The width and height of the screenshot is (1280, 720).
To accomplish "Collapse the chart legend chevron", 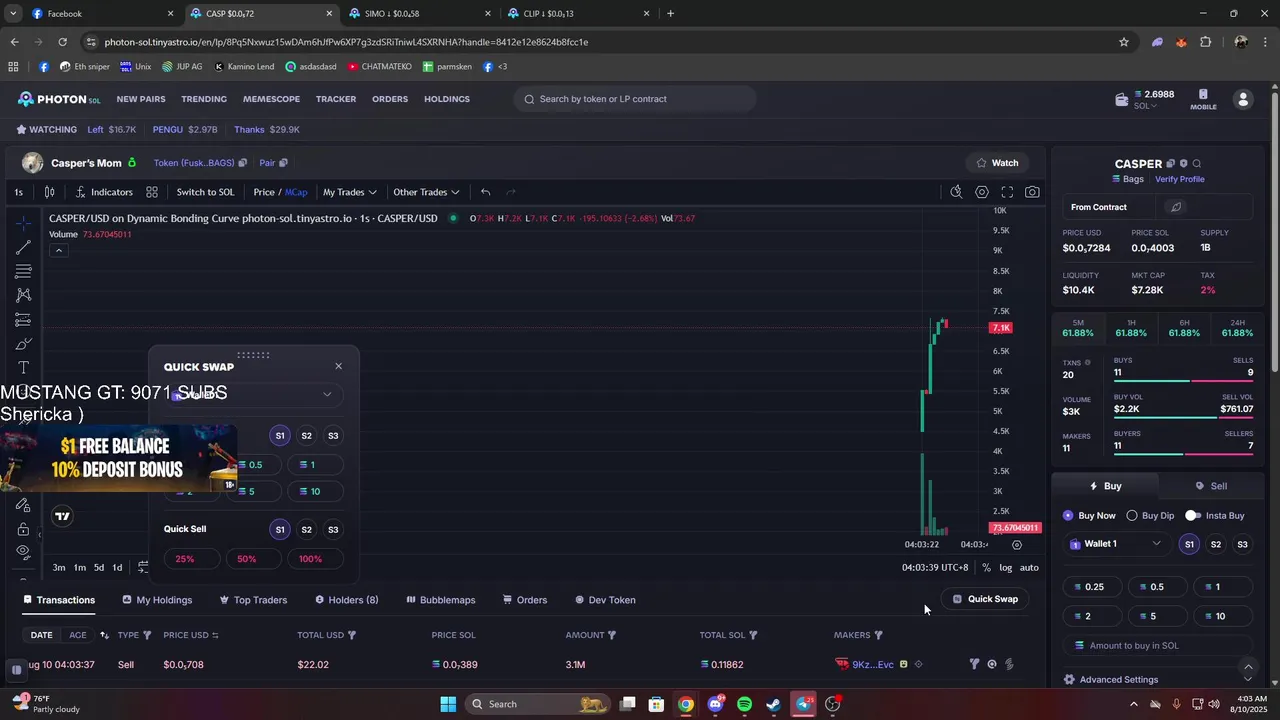I will [x=59, y=250].
